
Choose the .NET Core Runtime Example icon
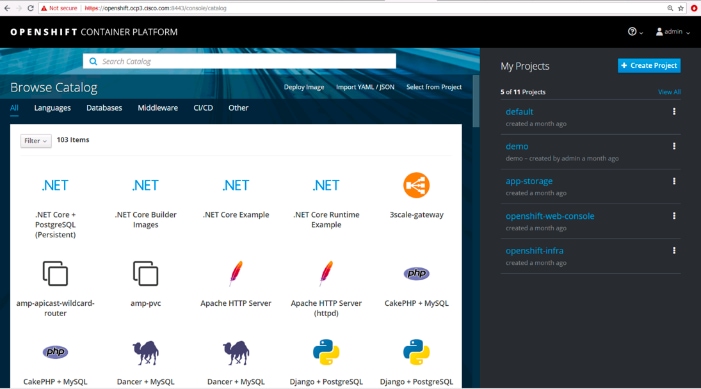click(326, 185)
